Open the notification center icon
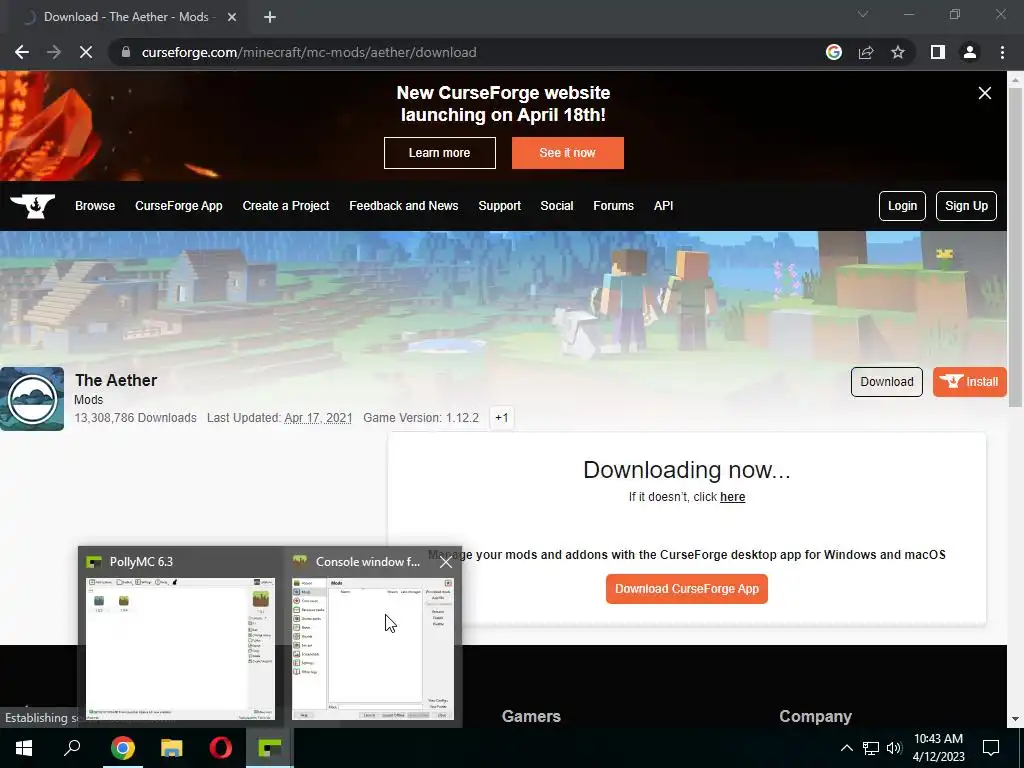The height and width of the screenshot is (768, 1024). point(991,748)
